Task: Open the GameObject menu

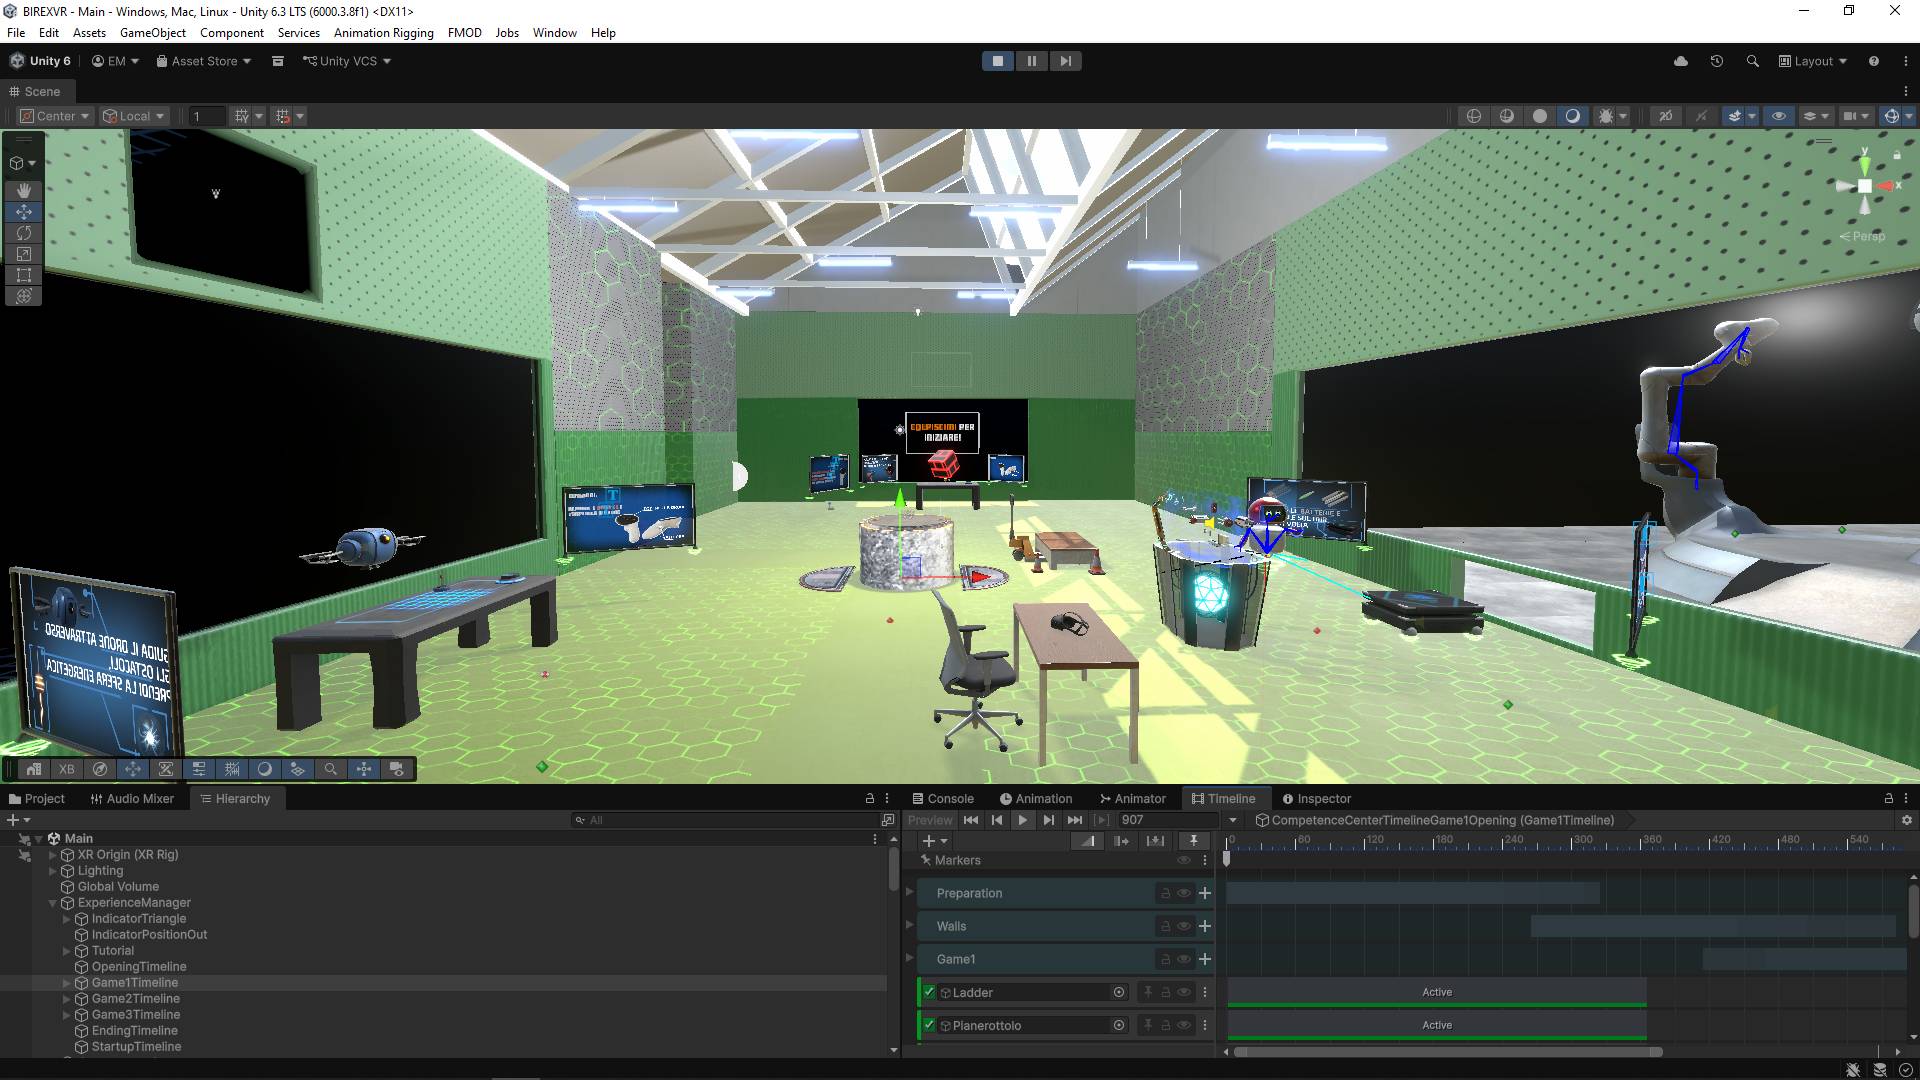Action: point(152,33)
